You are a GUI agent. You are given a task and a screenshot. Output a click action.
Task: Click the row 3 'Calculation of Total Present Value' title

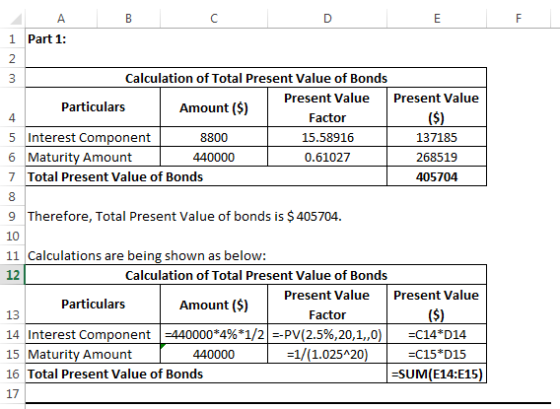[x=256, y=78]
